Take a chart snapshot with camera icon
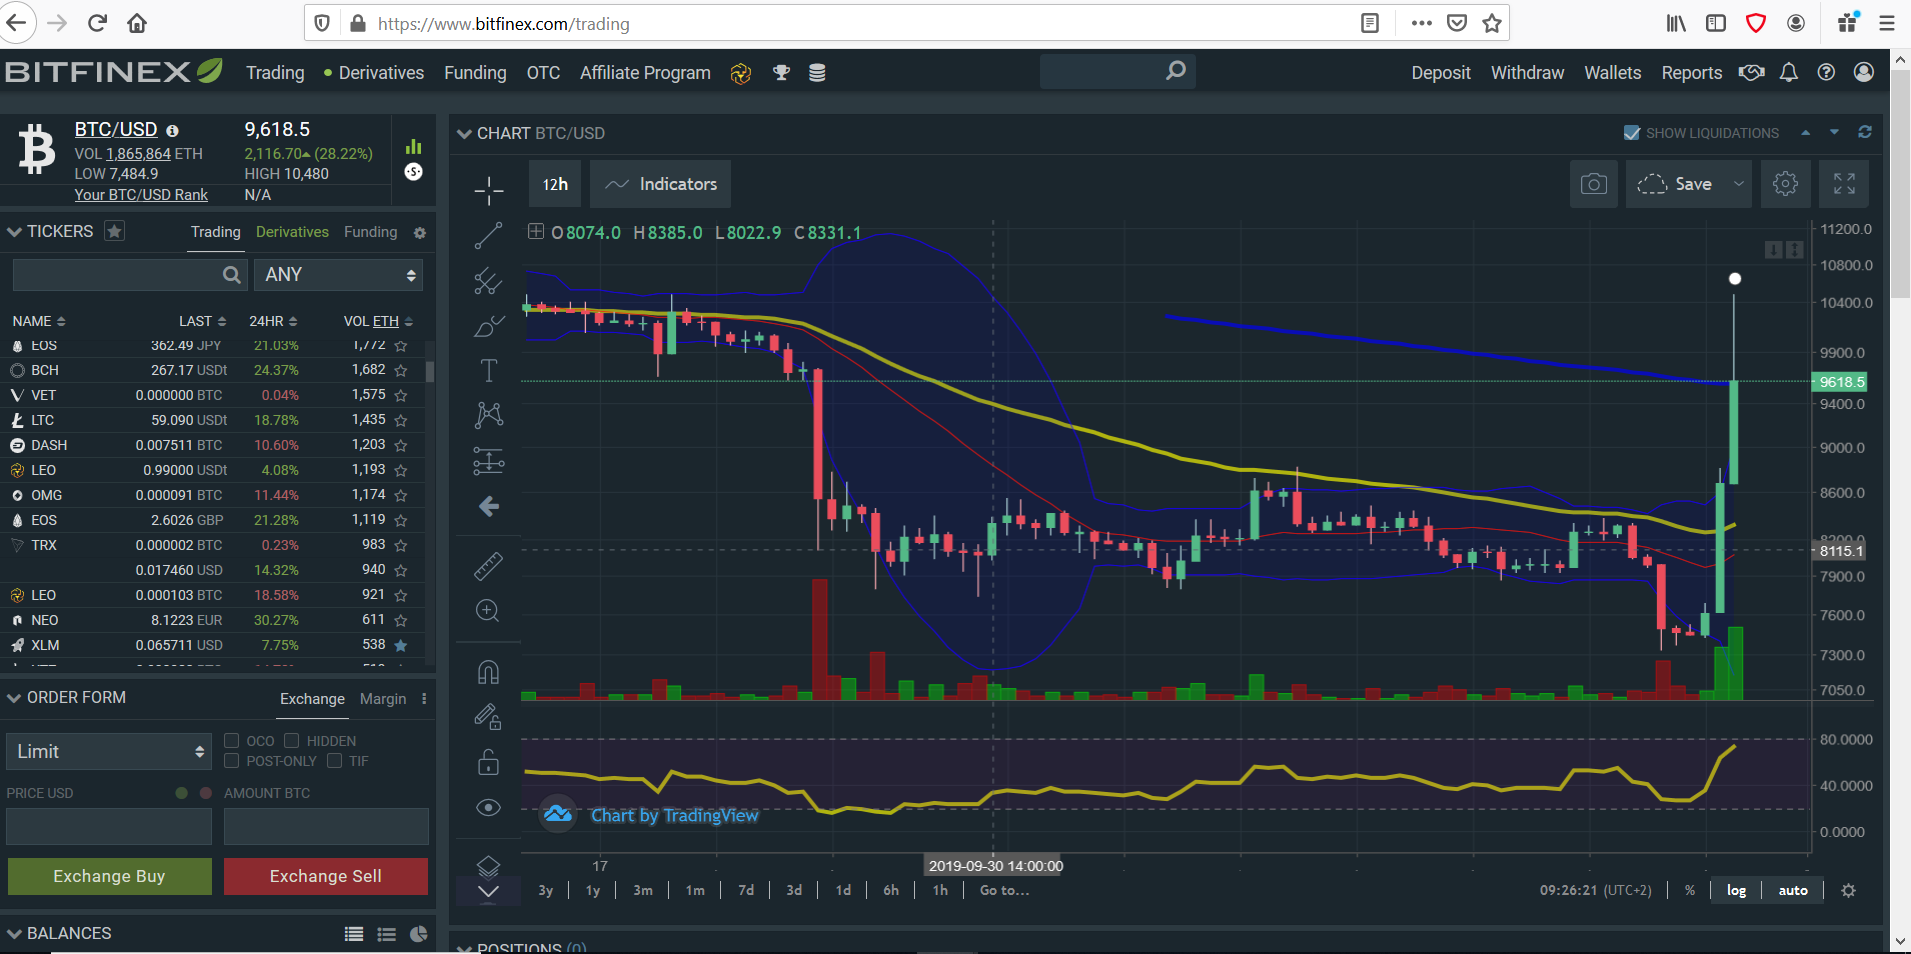1911x954 pixels. tap(1594, 184)
